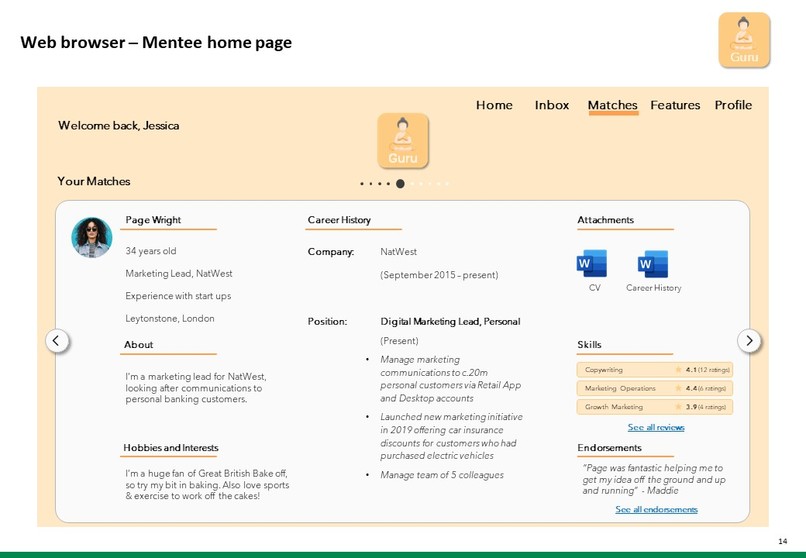Open the Features menu item
The width and height of the screenshot is (806, 558).
[x=675, y=105]
